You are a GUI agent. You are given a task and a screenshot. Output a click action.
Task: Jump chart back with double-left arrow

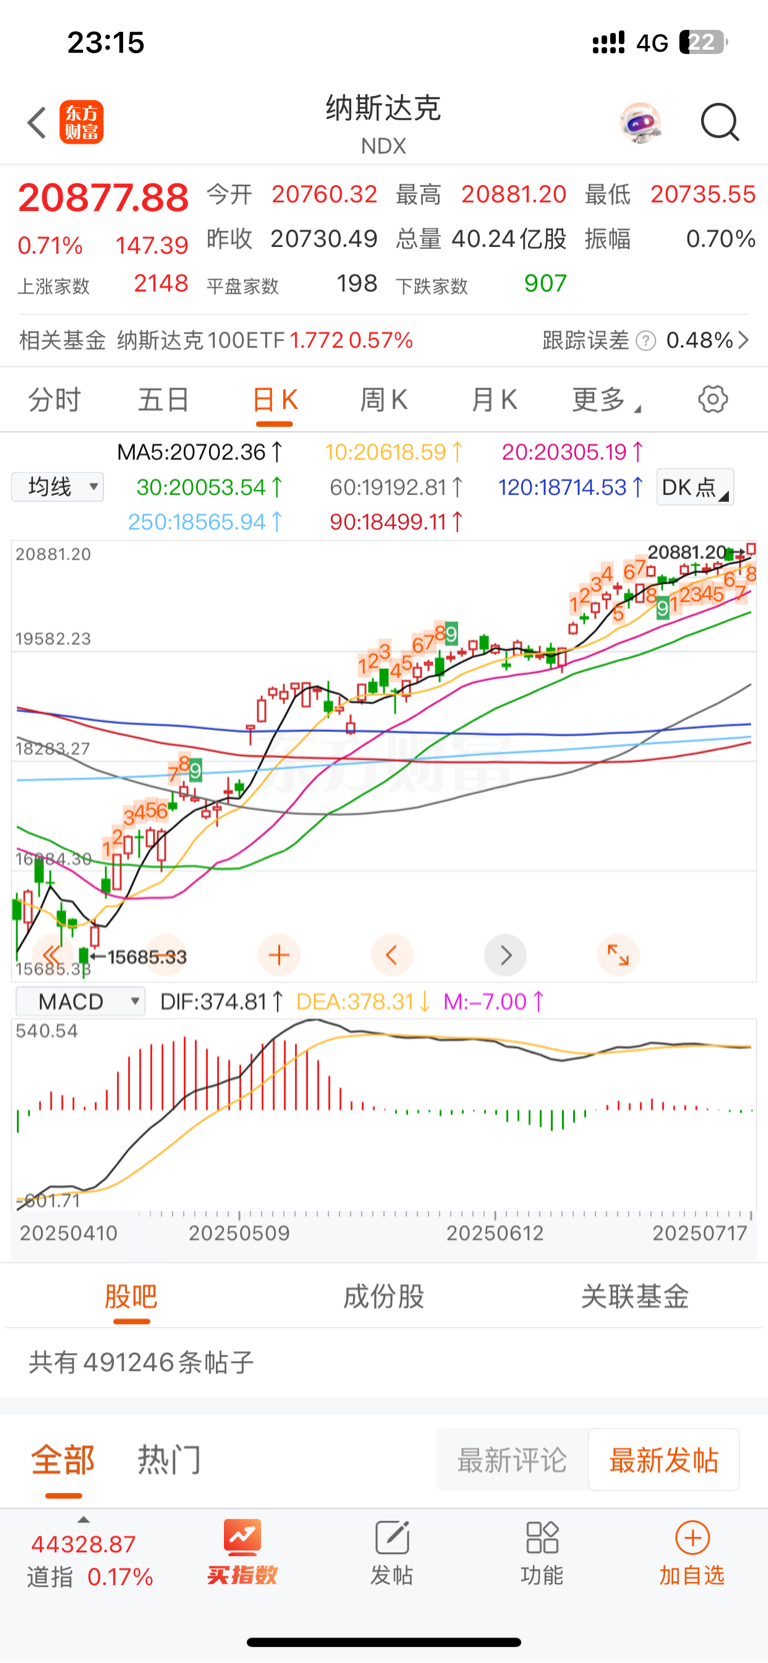51,955
